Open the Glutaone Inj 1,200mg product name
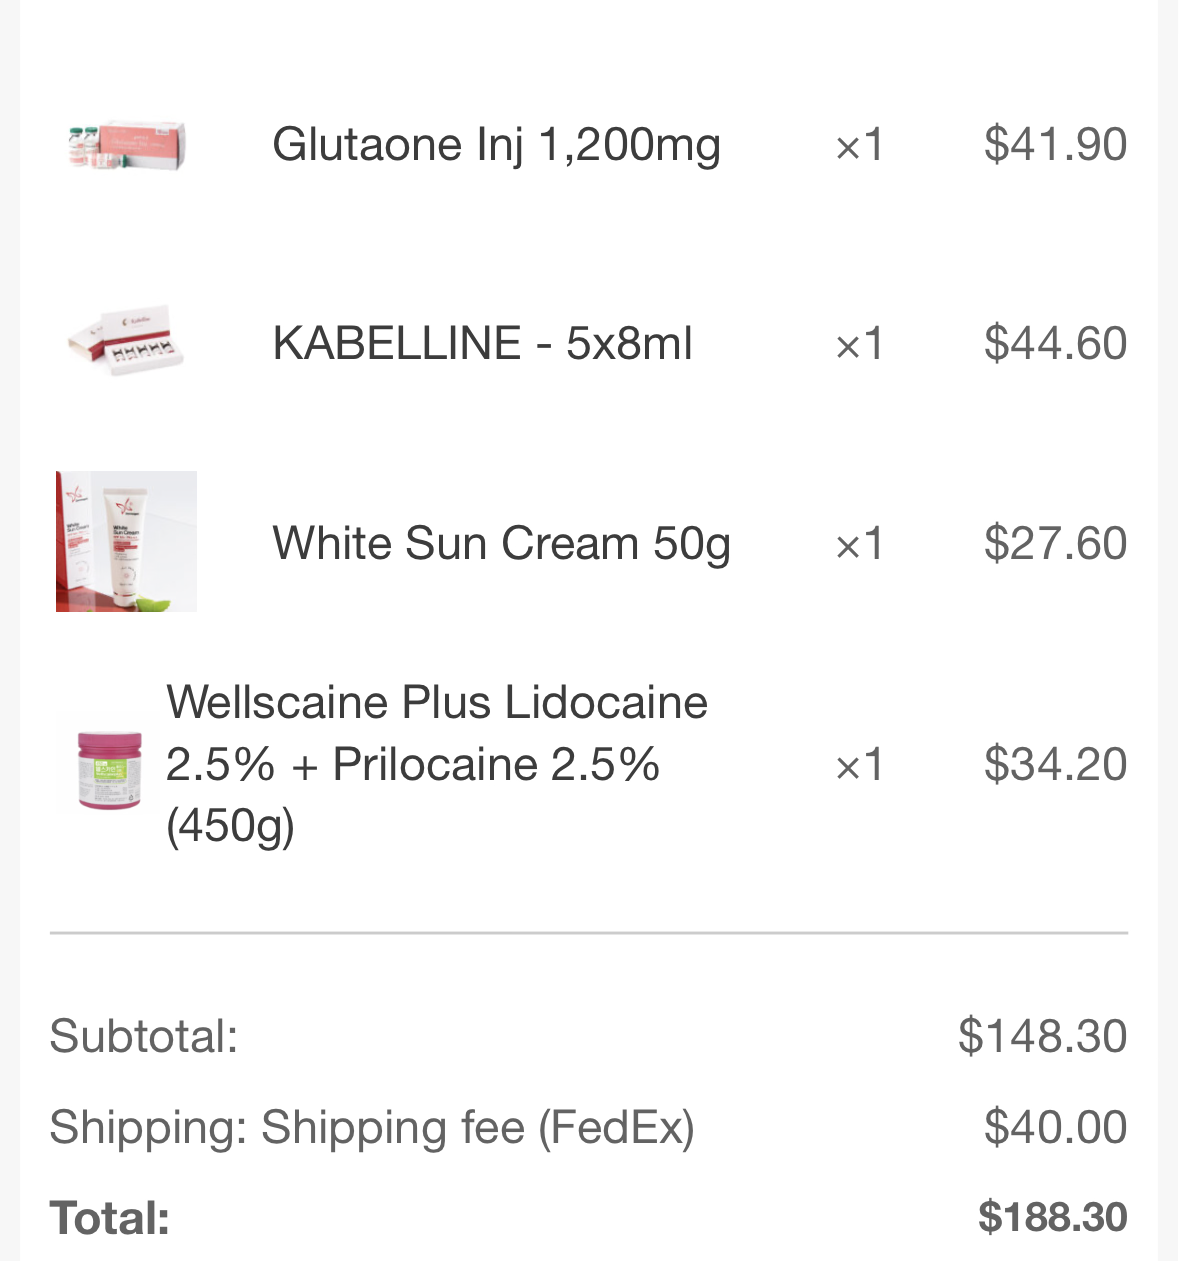1179x1261 pixels. pyautogui.click(x=496, y=145)
